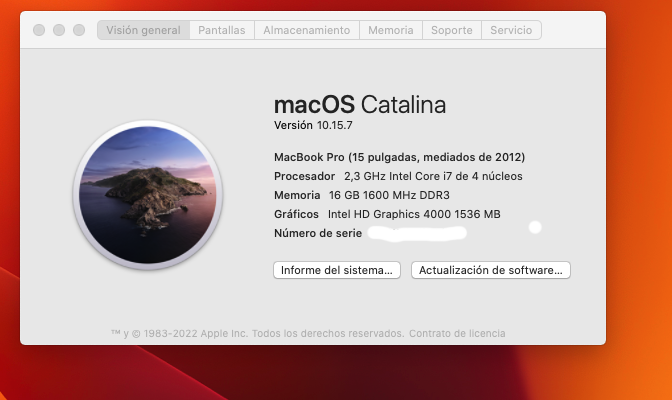Open the Contrato de licencia link
Screen dimensions: 672x400
tap(457, 333)
